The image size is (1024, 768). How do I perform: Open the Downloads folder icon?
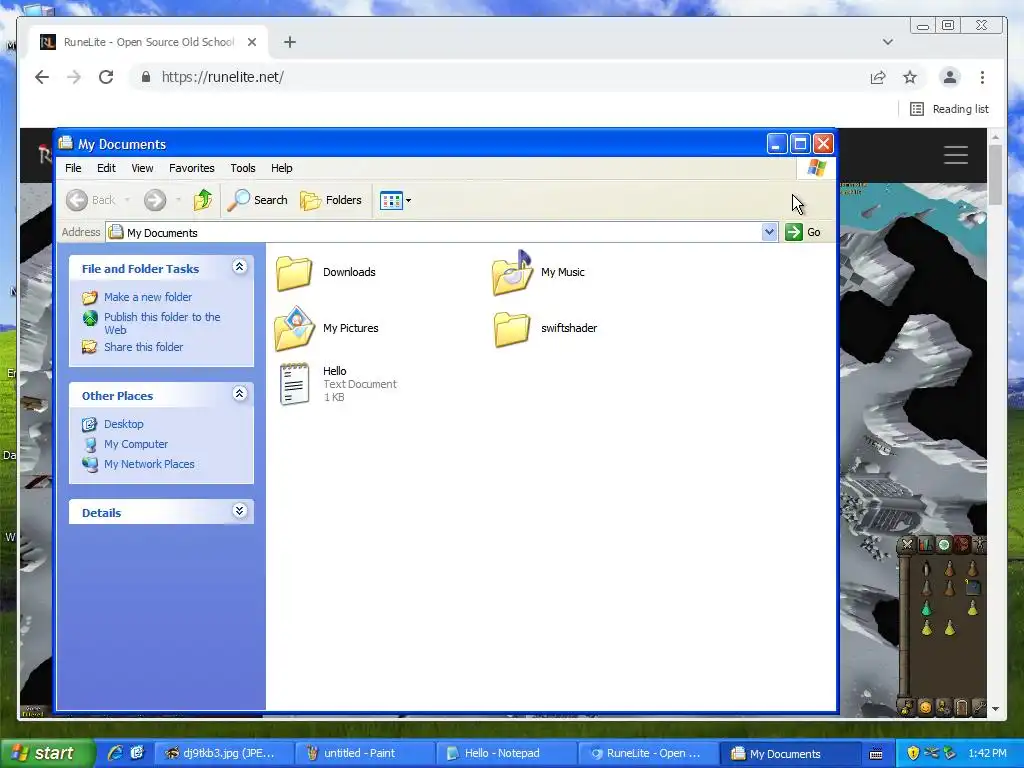(294, 272)
